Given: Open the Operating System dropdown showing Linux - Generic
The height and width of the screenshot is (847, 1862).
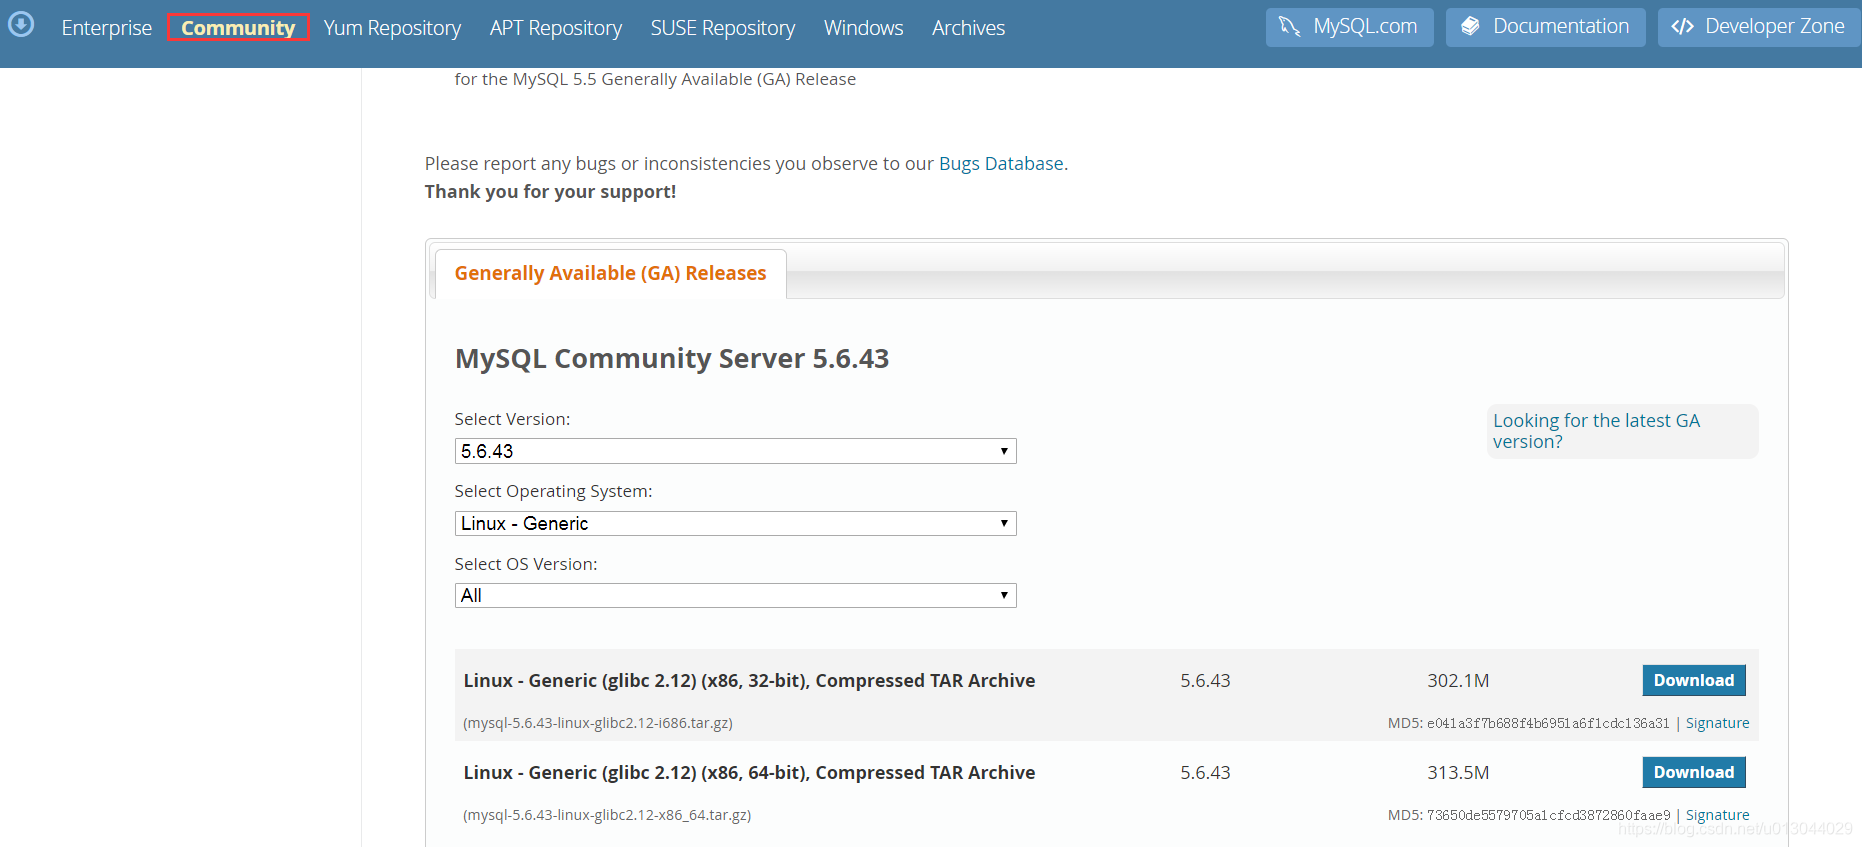Looking at the screenshot, I should click(735, 523).
